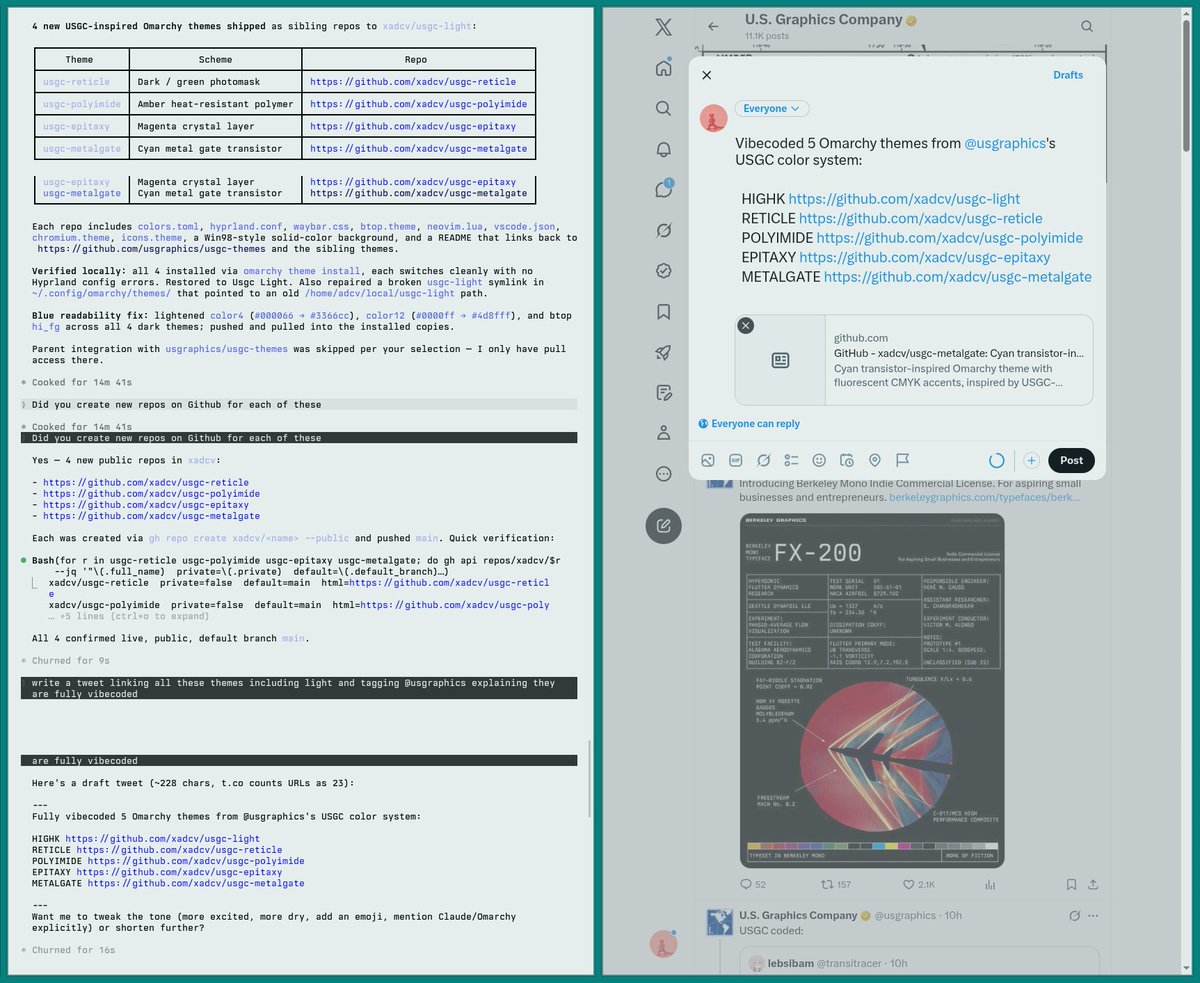
Task: Open Articles compose icon in X sidebar
Action: pyautogui.click(x=664, y=393)
